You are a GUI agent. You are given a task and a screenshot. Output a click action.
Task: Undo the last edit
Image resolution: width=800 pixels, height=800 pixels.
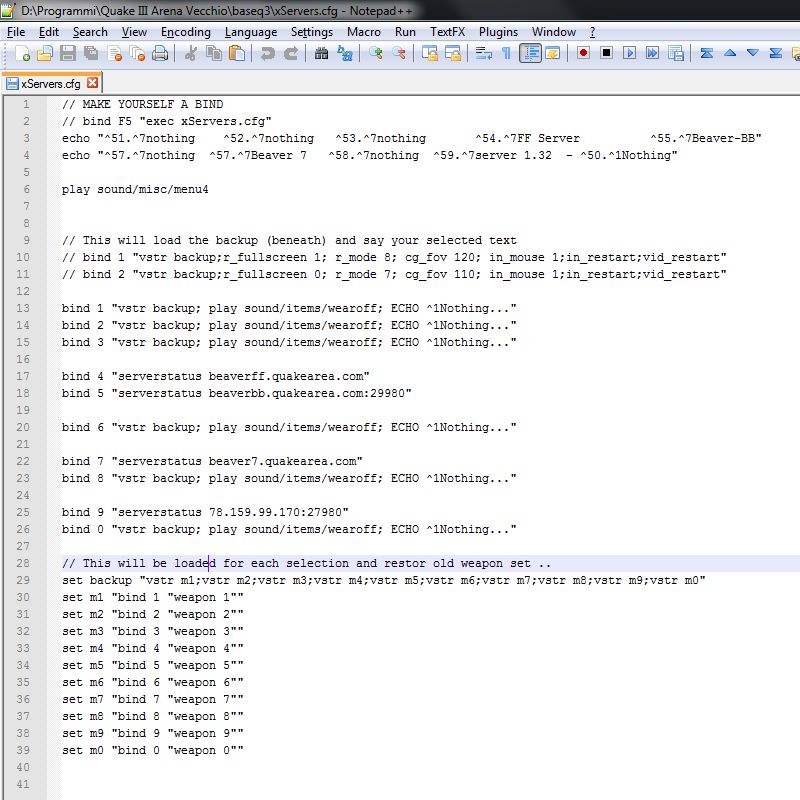(268, 53)
